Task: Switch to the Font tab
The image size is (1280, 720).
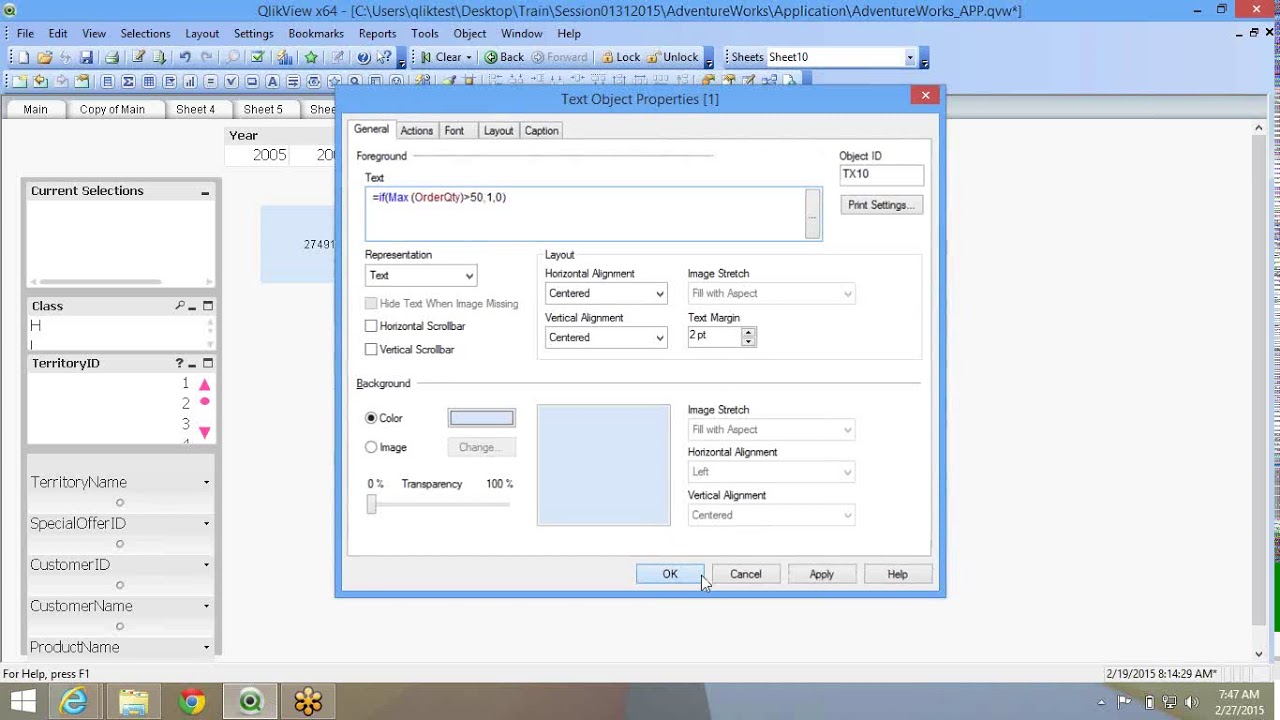Action: tap(454, 131)
